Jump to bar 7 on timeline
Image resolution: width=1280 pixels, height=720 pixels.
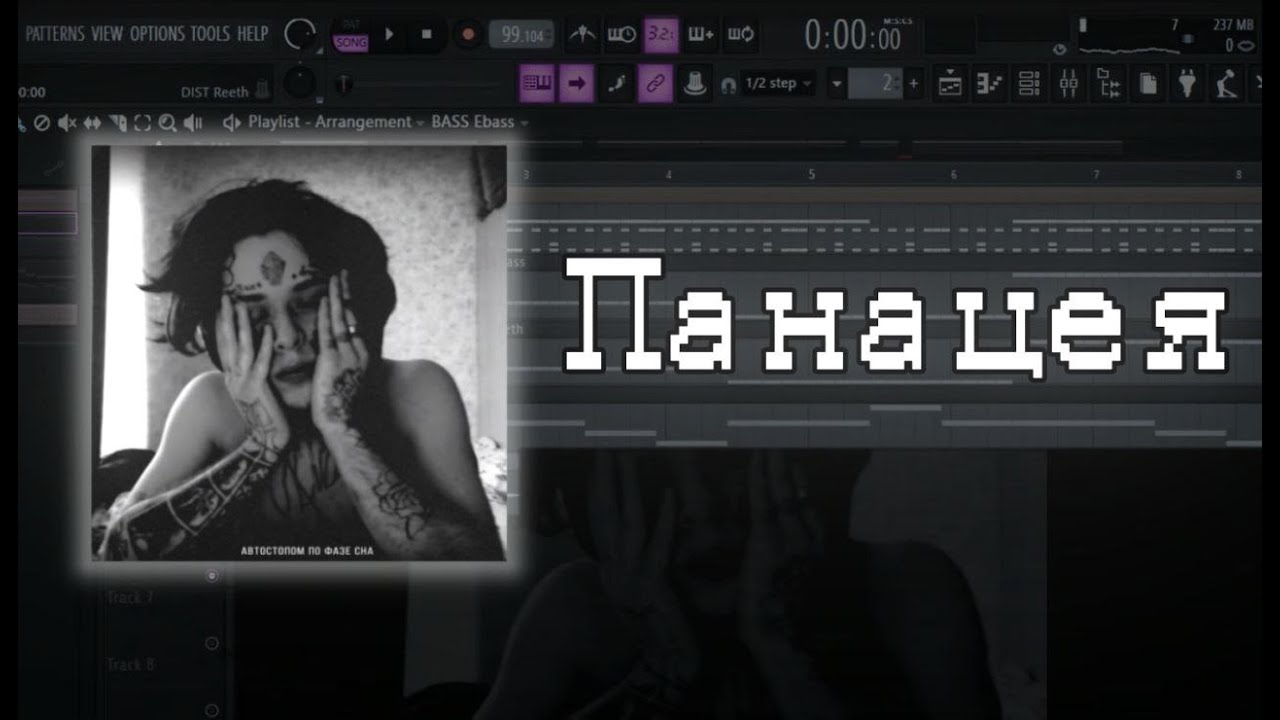pyautogui.click(x=1096, y=175)
